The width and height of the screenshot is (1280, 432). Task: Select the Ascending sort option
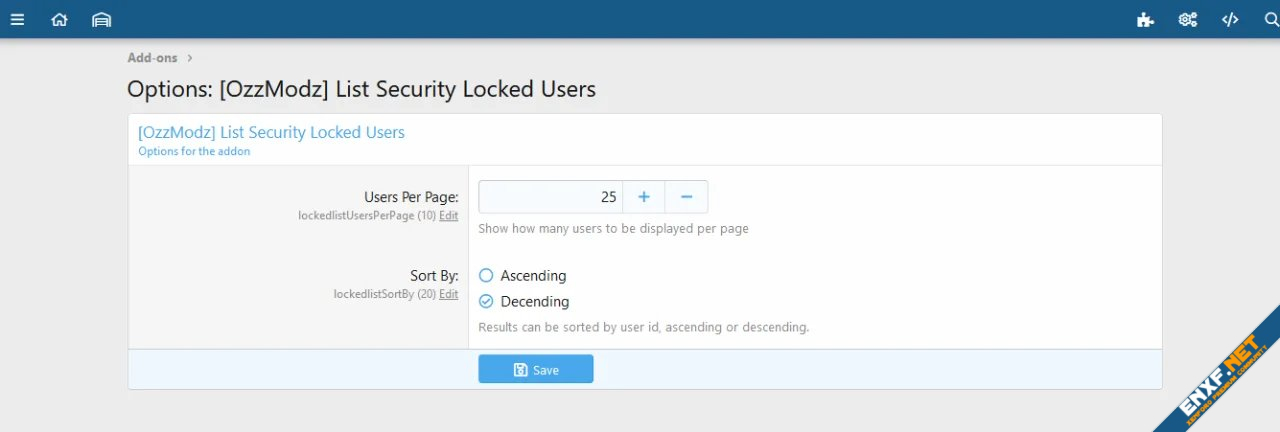(486, 275)
